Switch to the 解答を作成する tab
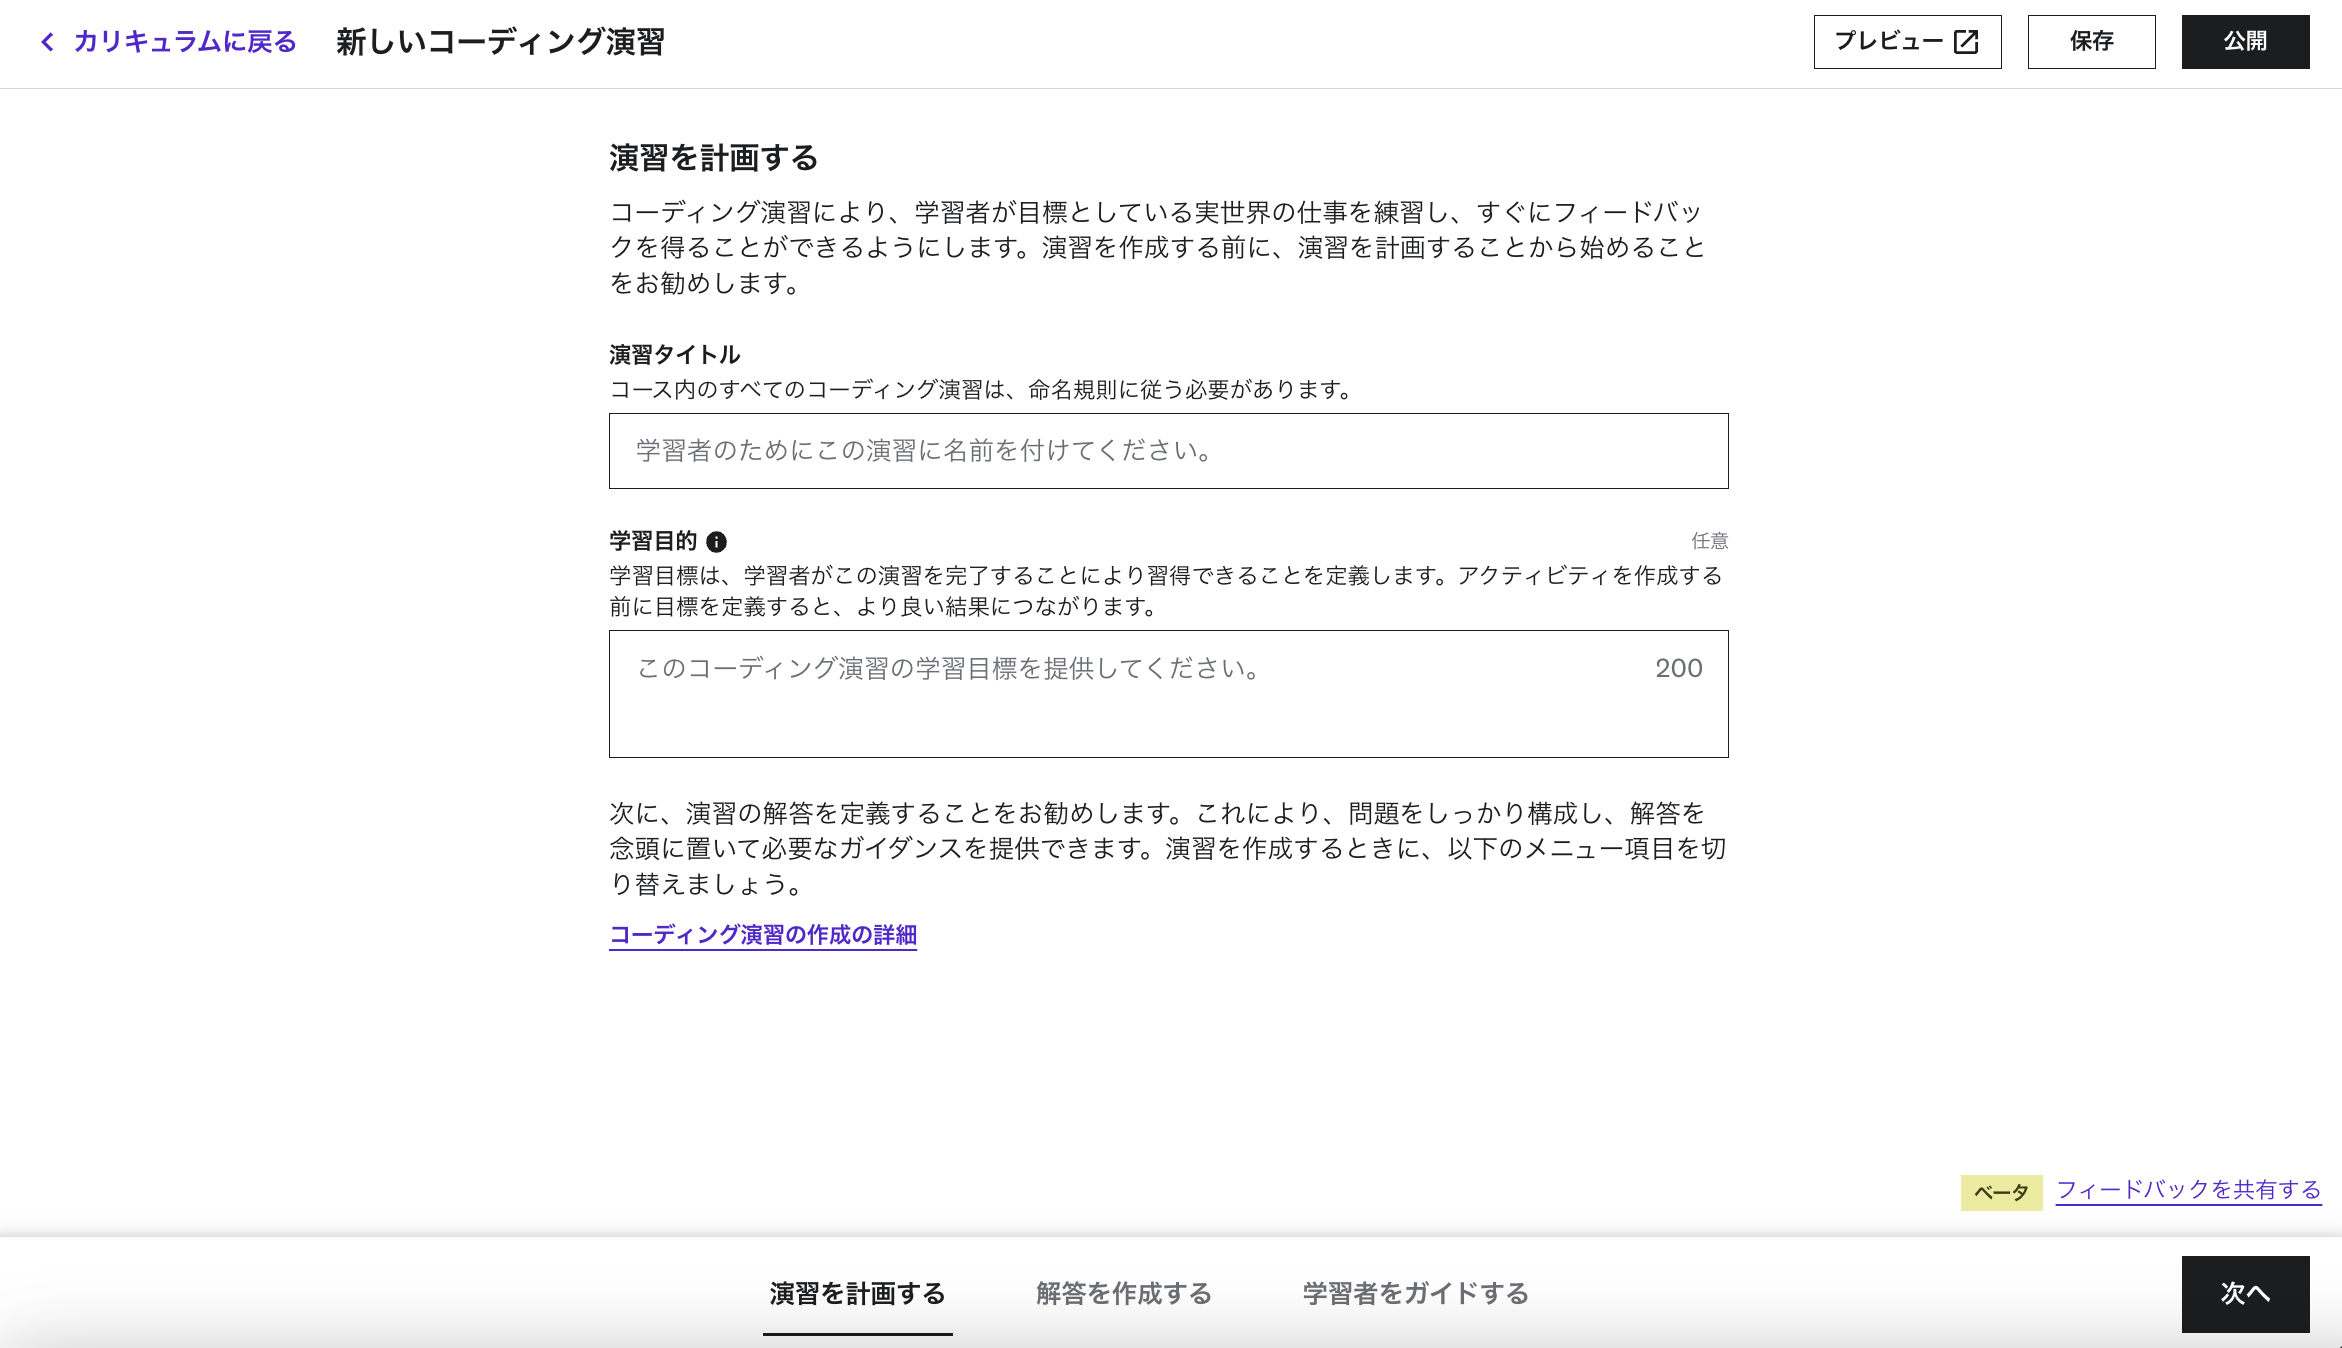This screenshot has width=2342, height=1348. pos(1124,1293)
